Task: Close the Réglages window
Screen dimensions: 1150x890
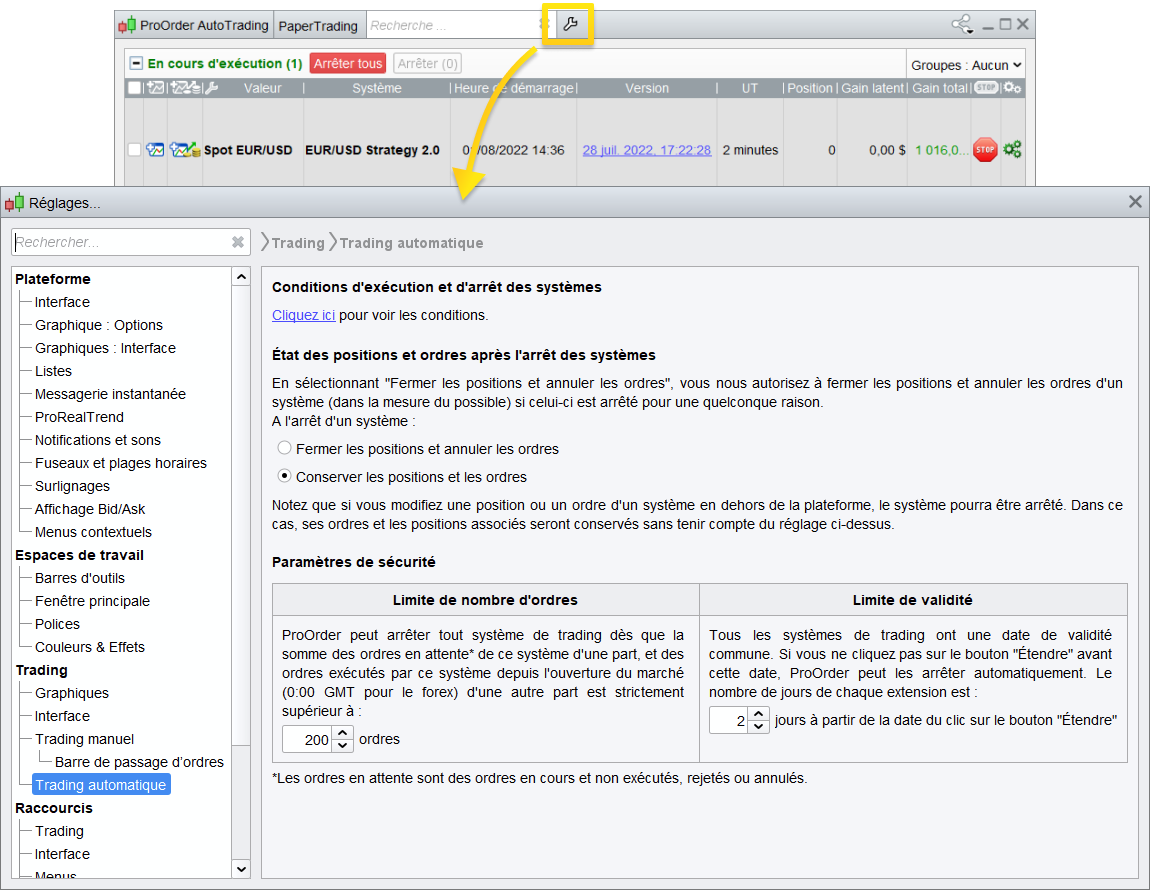Action: click(1135, 202)
